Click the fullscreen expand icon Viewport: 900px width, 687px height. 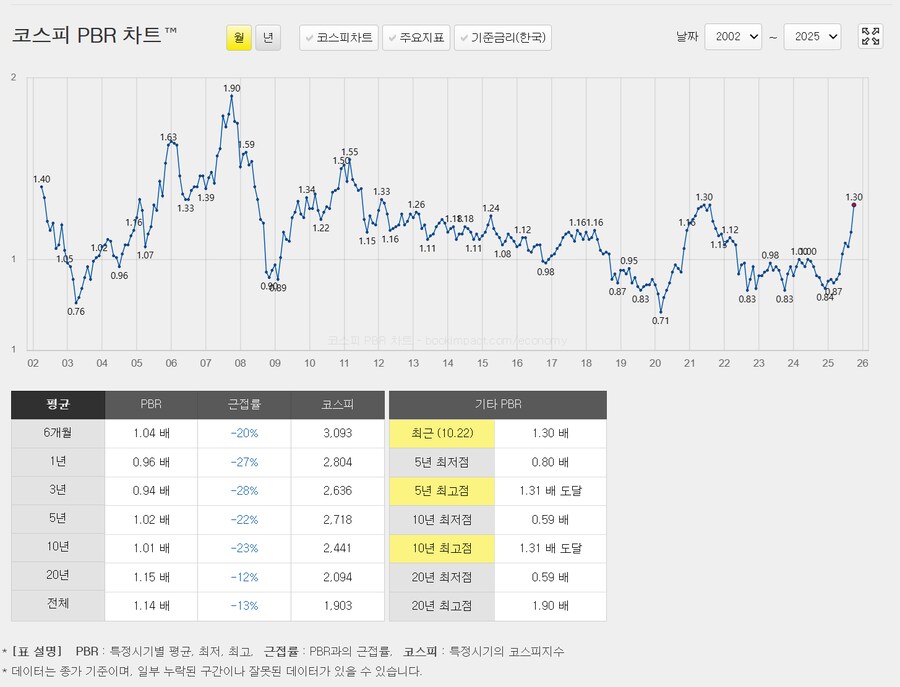pyautogui.click(x=870, y=36)
